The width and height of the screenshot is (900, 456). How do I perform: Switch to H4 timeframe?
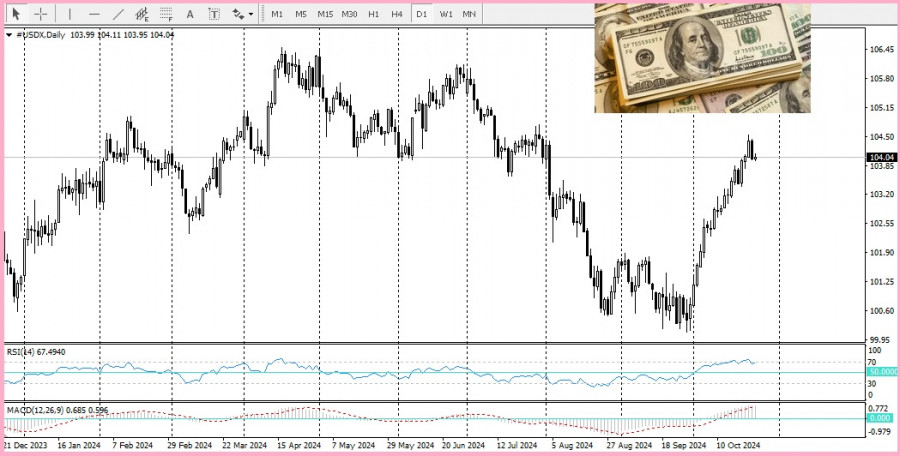point(397,14)
